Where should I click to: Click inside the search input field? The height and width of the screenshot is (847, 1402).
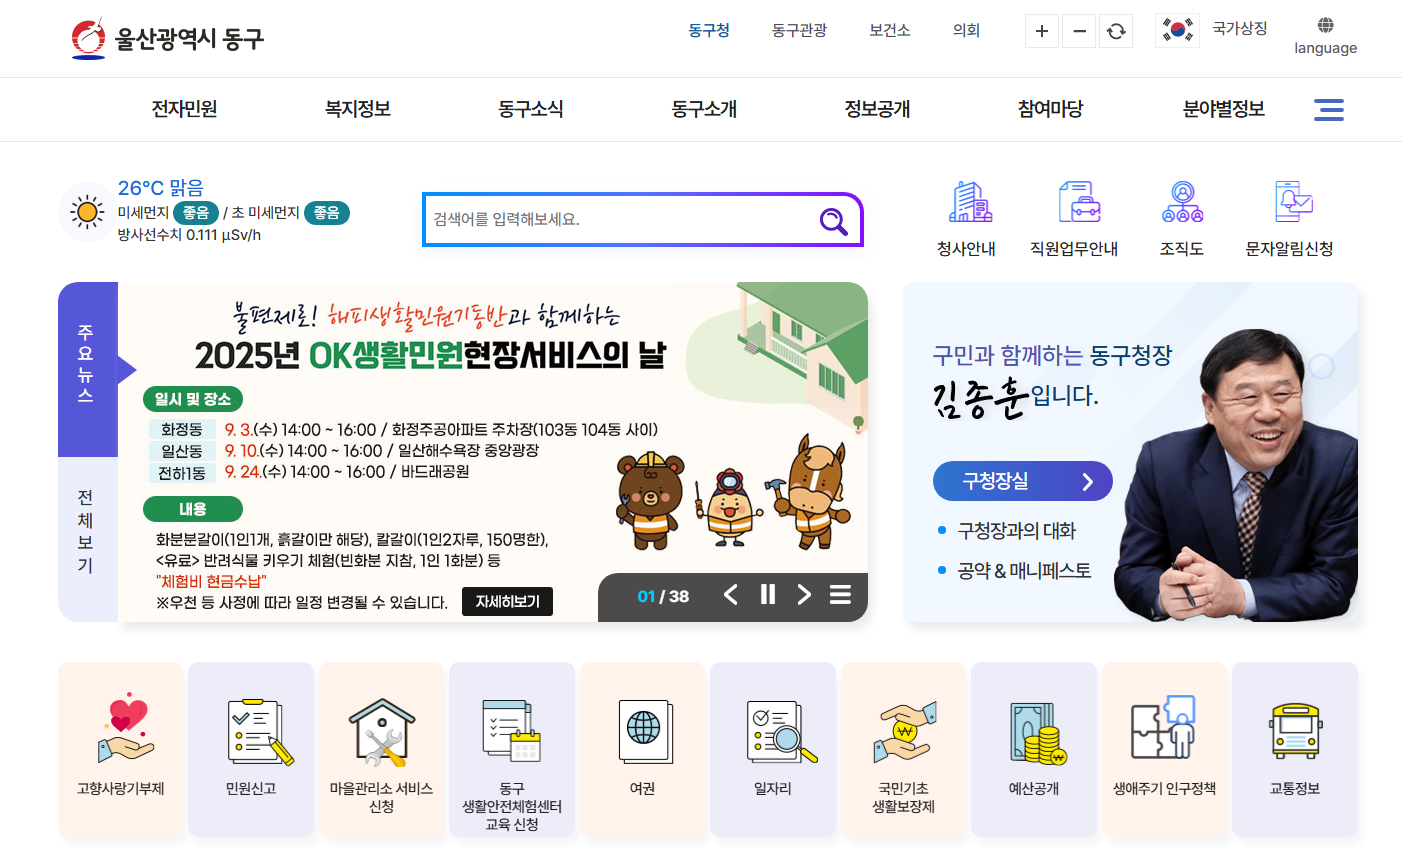pyautogui.click(x=620, y=220)
